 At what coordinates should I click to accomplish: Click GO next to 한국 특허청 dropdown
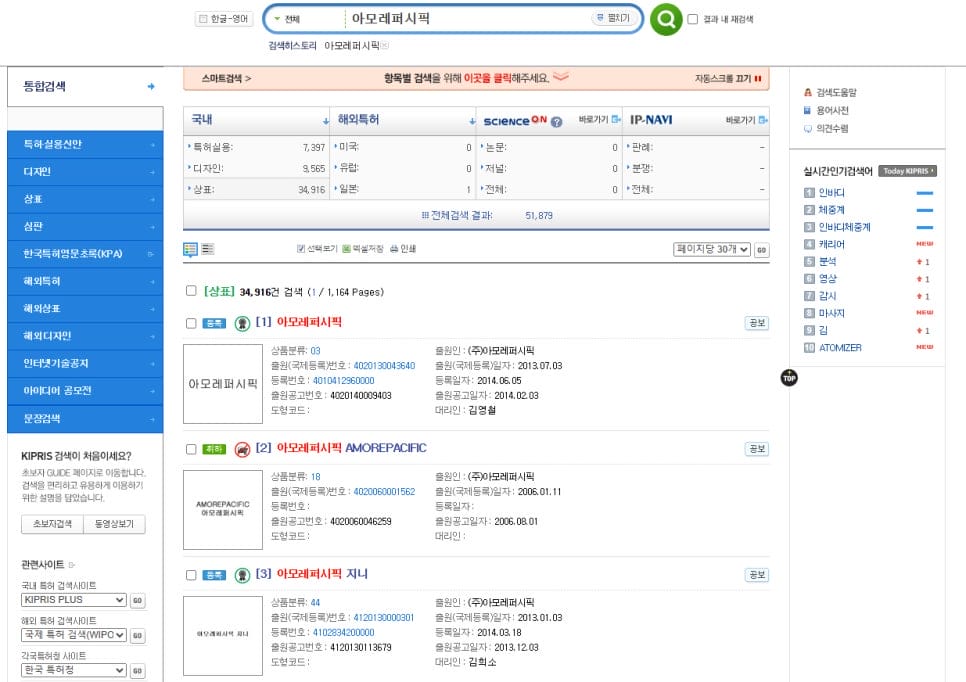137,670
